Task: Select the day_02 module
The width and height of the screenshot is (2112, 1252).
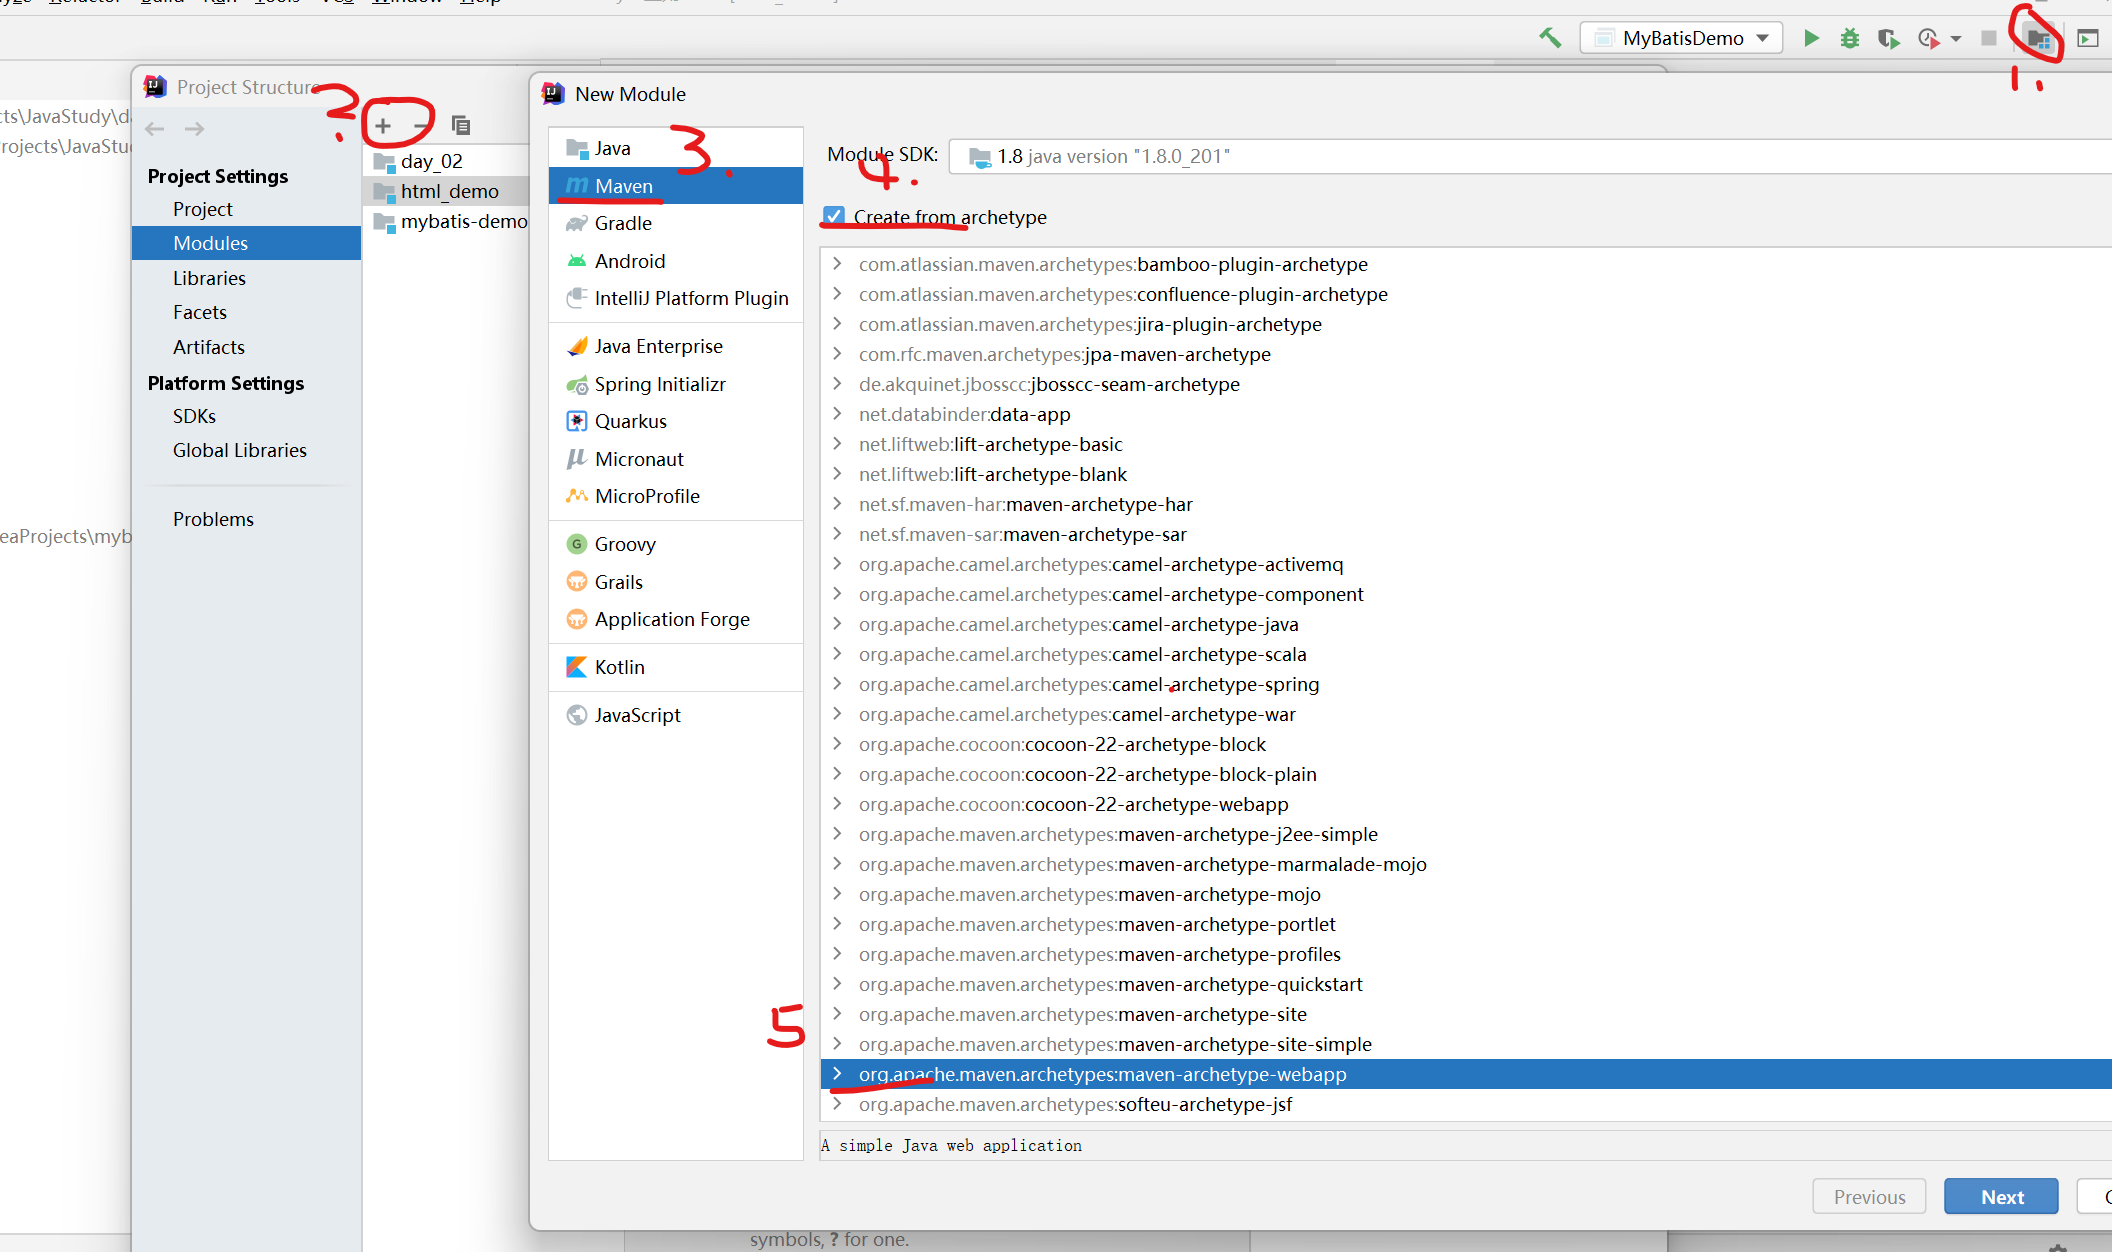Action: point(446,161)
